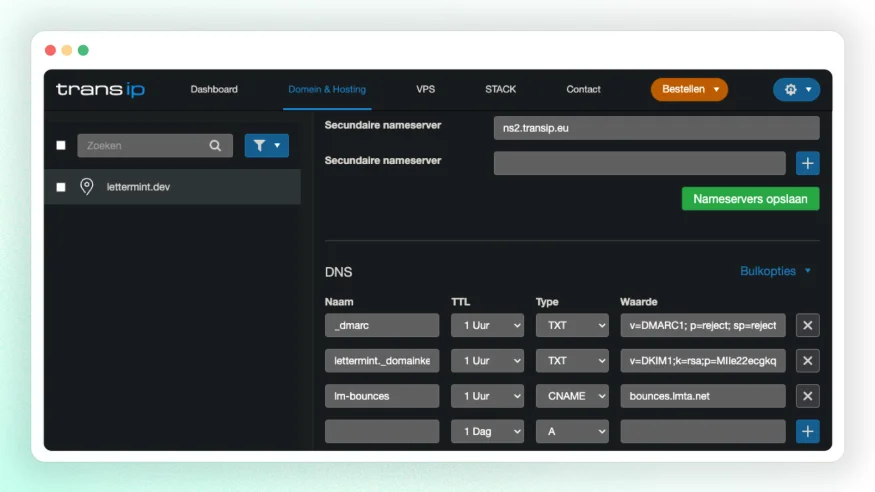
Task: Delete the _dmarc DNS record
Action: point(807,325)
